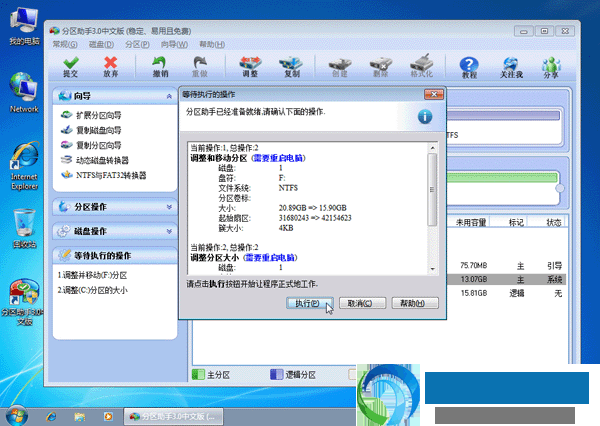Viewport: 600px width, 426px height.
Task: Click the 执行(P) button
Action: point(310,303)
